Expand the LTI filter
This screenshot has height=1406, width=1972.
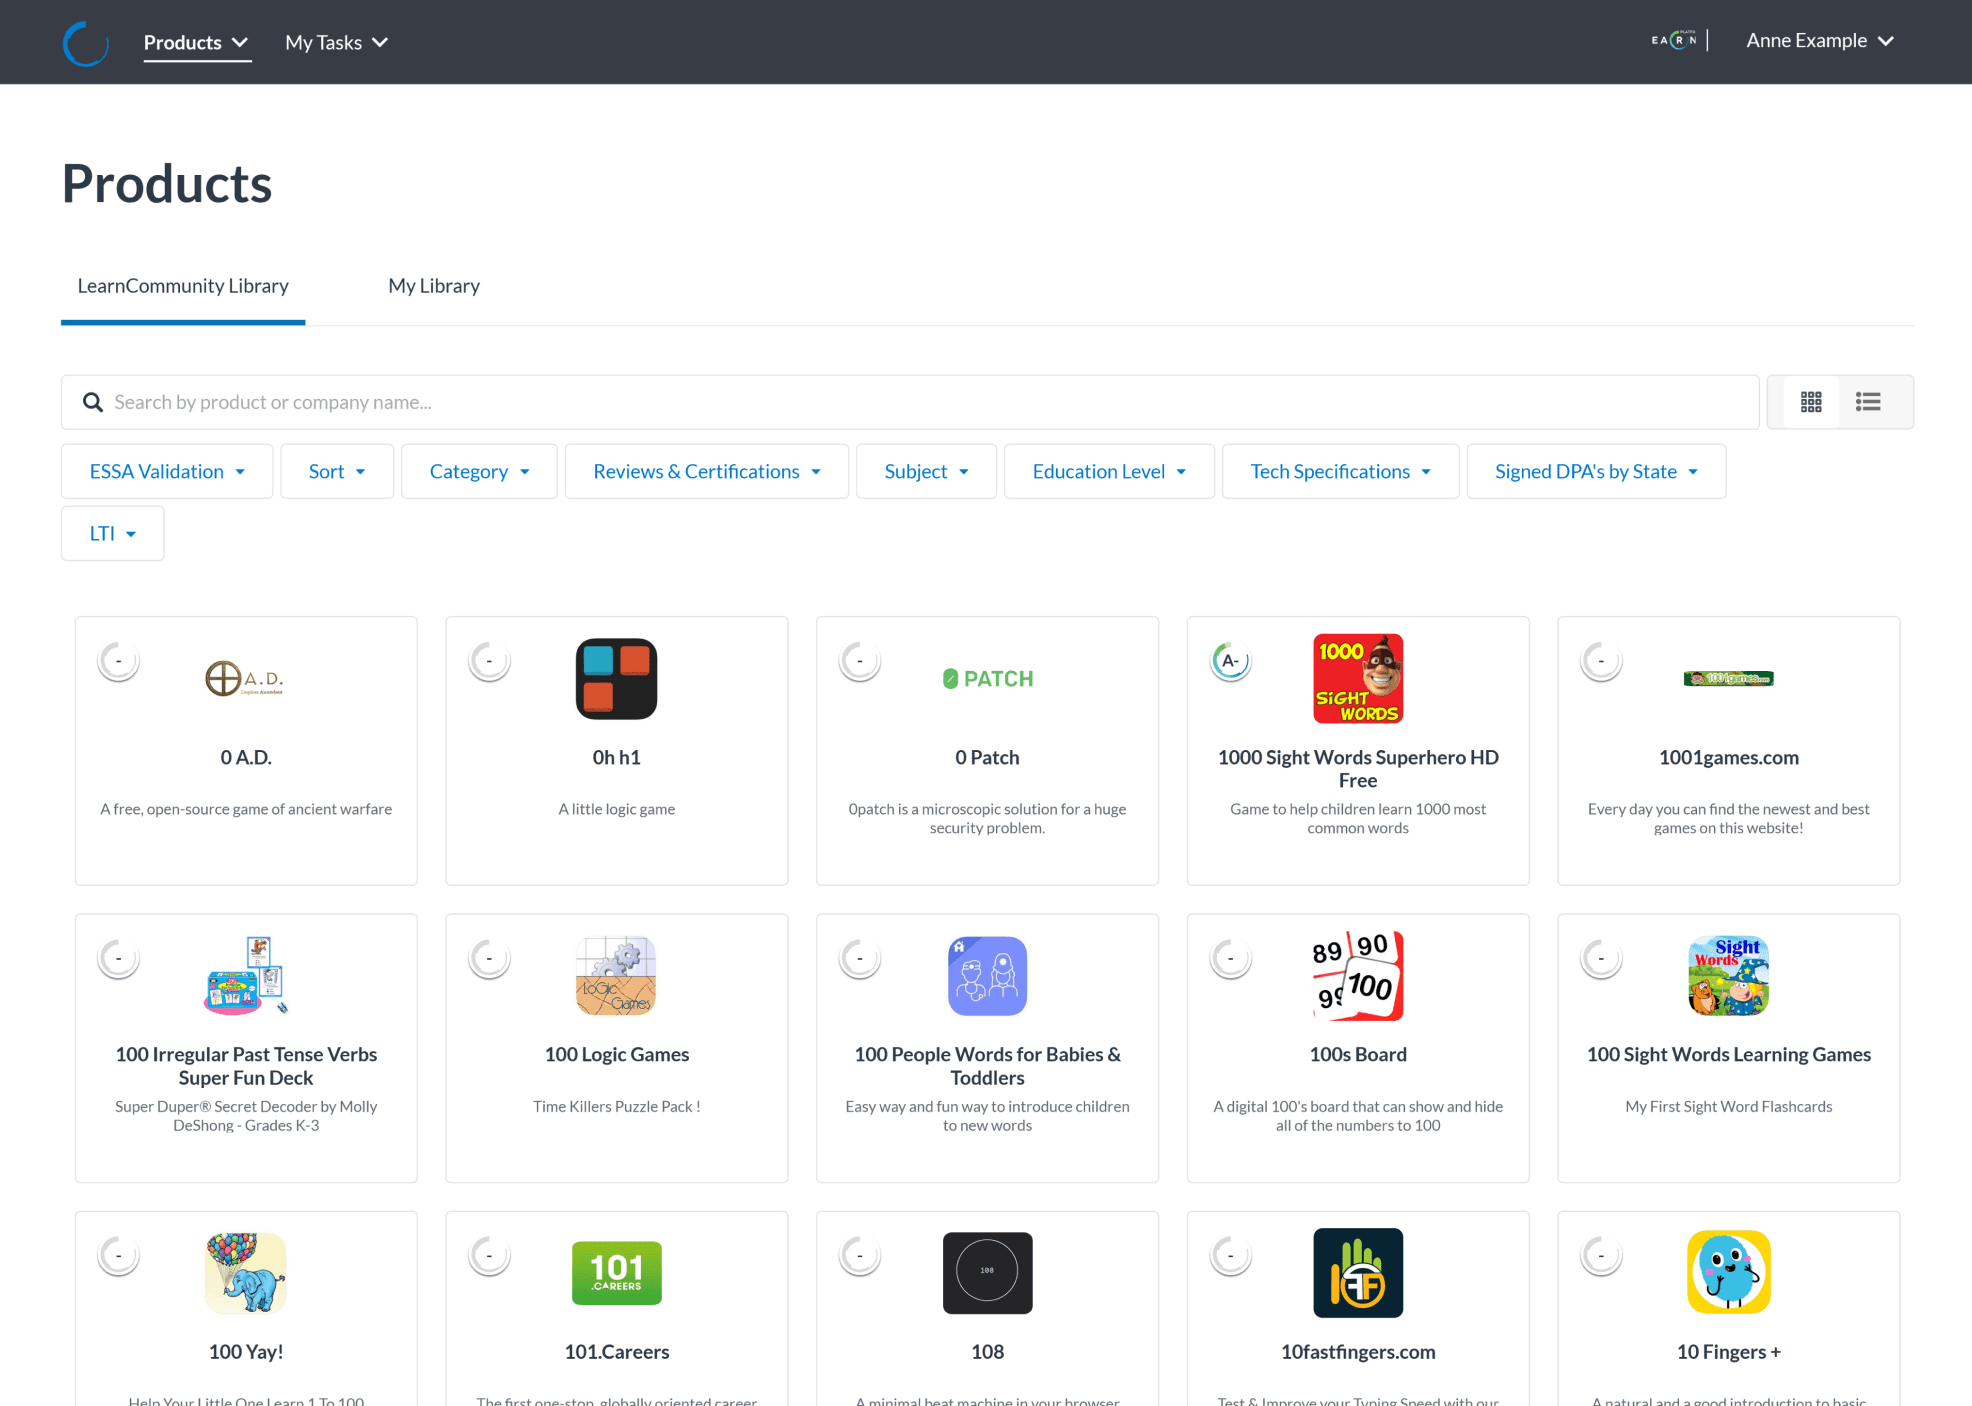click(112, 534)
